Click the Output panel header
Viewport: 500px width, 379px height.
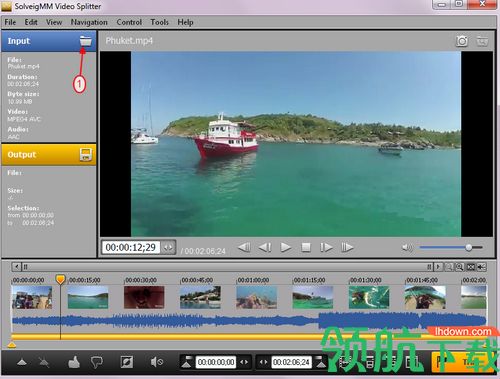[x=49, y=155]
